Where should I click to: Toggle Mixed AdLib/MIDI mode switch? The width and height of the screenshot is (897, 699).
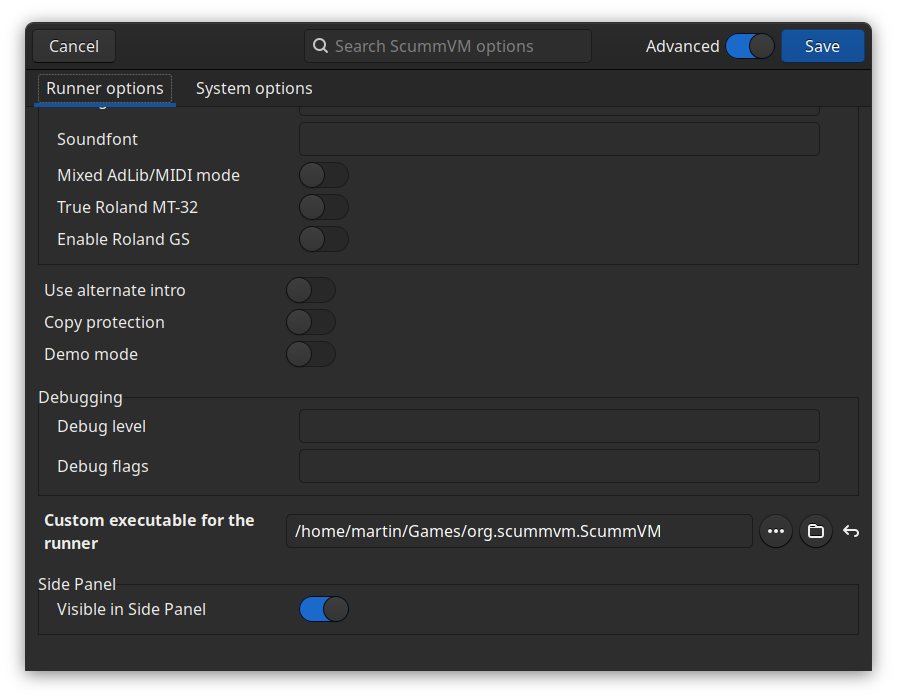coord(324,175)
